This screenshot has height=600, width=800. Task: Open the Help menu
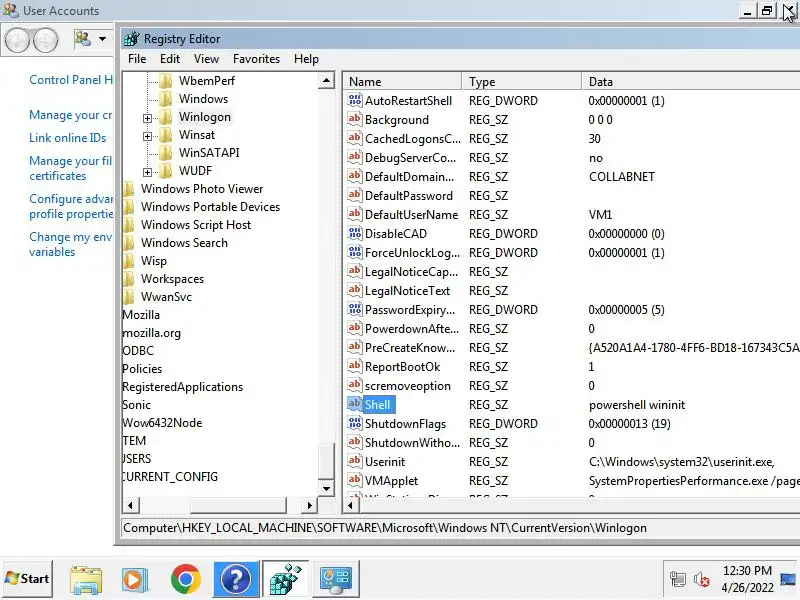tap(306, 59)
